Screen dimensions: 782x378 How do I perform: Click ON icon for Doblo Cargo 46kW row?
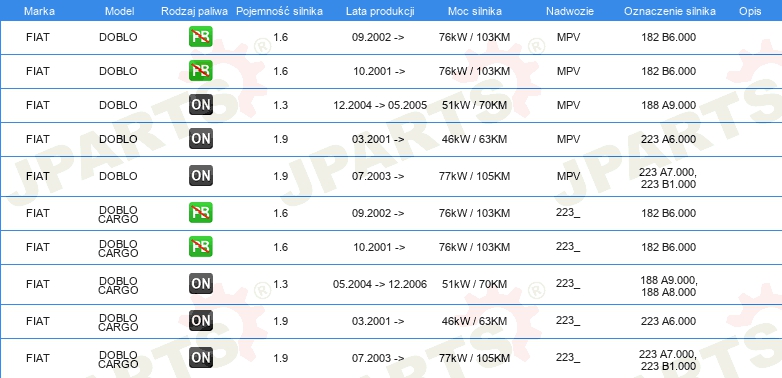[x=200, y=321]
